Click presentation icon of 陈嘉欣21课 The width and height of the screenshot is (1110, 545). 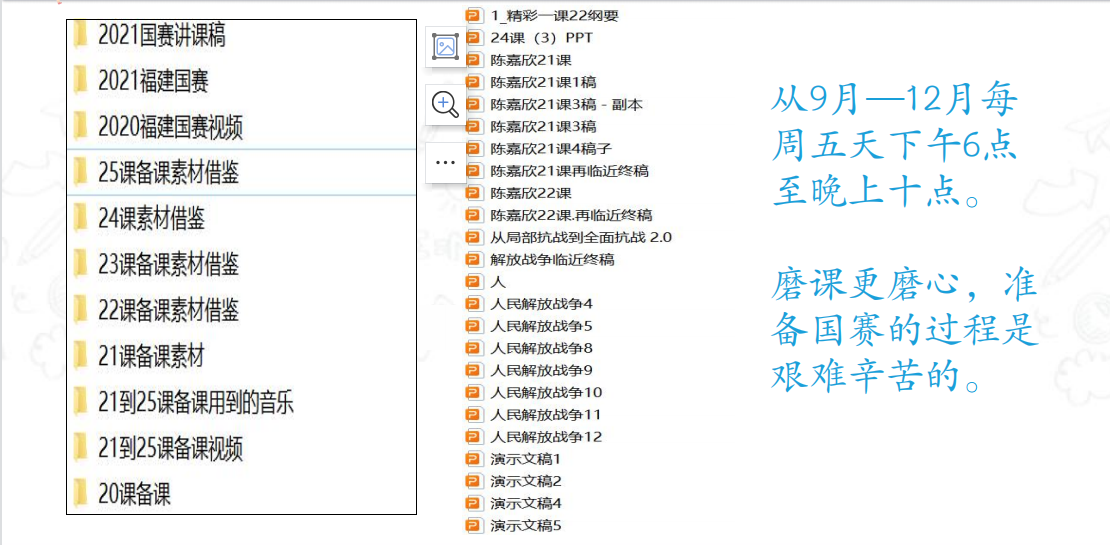(x=473, y=59)
